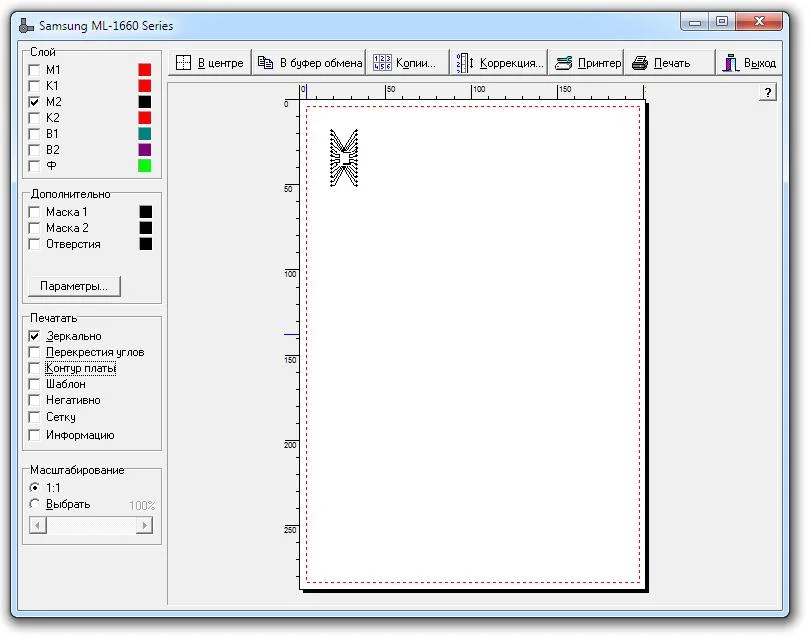
Task: Copy to clipboard with 'В буфер обмена'
Action: 309,63
